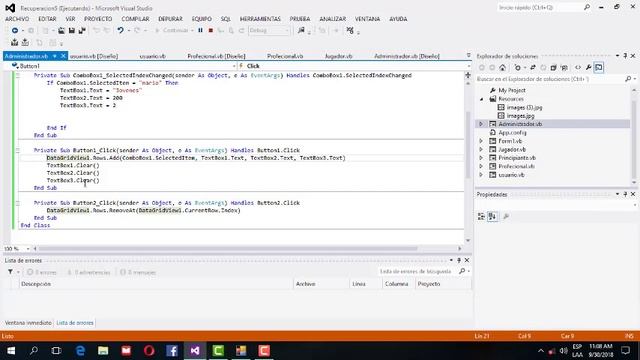The image size is (640, 360).
Task: Click the Sync with Active Document icon
Action: 533,68
